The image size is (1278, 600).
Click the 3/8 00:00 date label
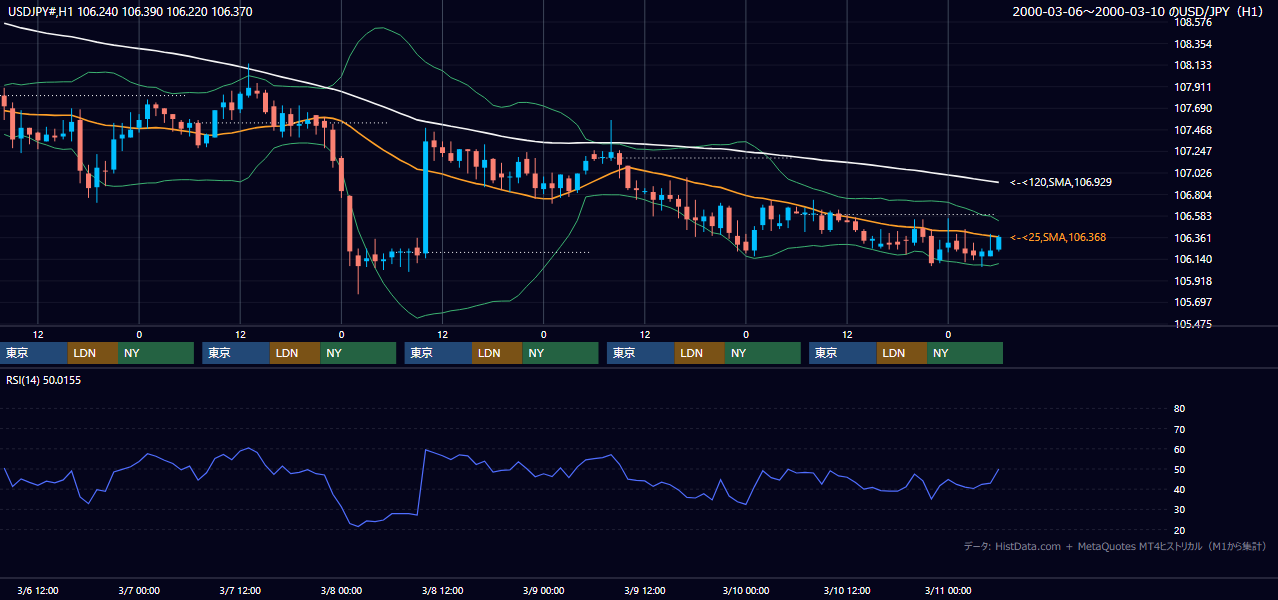pyautogui.click(x=341, y=591)
